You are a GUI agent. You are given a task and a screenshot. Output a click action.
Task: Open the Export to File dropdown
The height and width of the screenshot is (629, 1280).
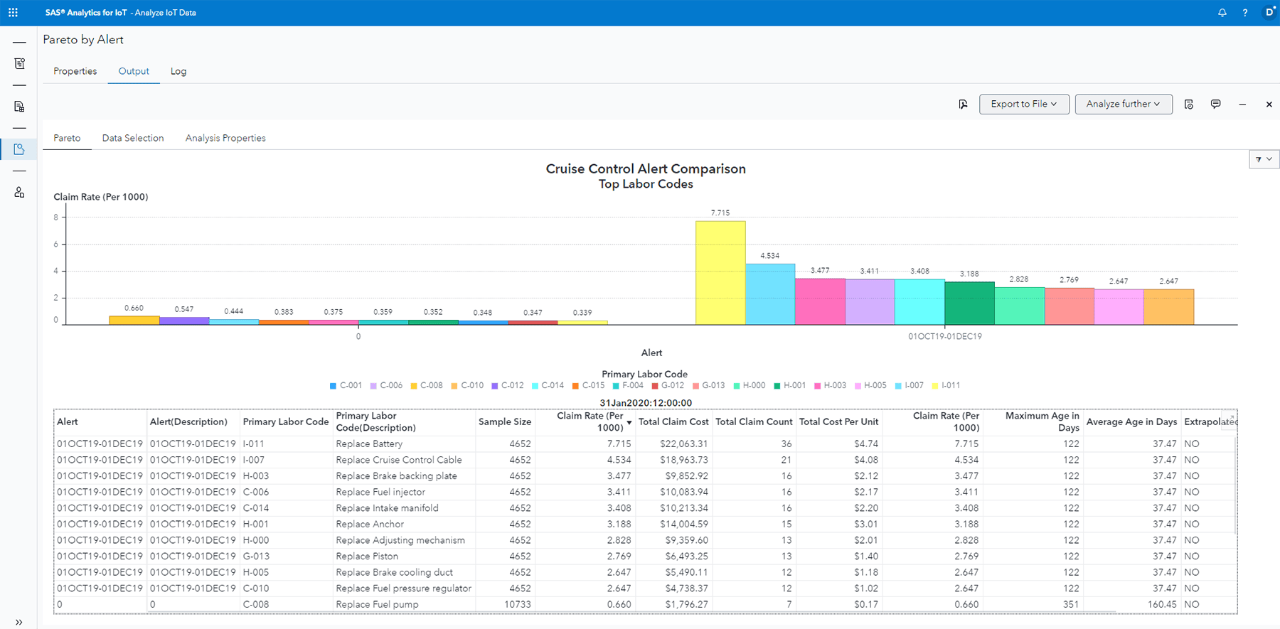(1024, 104)
